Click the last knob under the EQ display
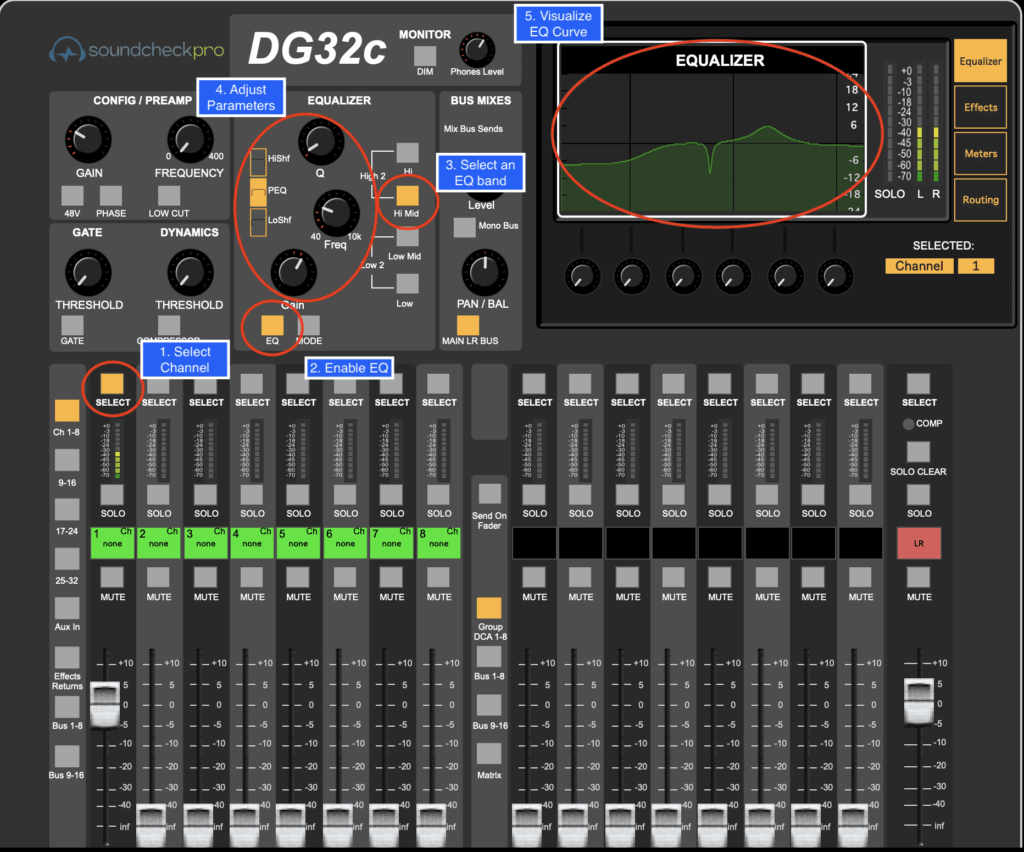Screen dimensions: 1024x852 click(x=835, y=276)
